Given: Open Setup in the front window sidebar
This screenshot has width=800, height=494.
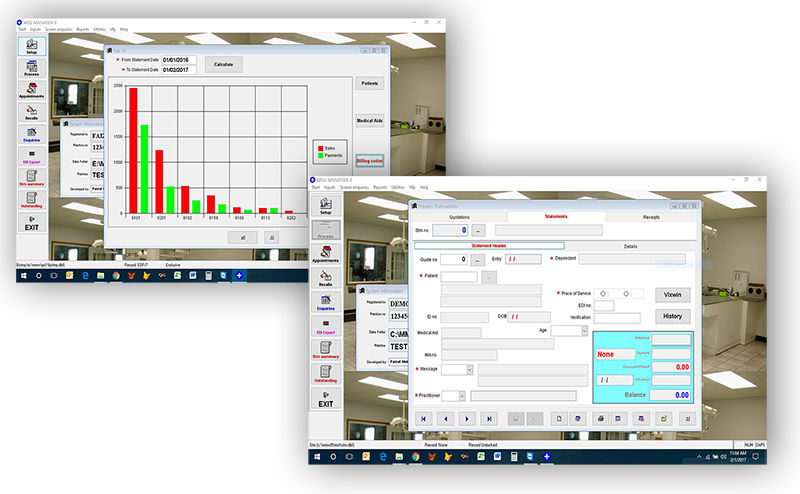Looking at the screenshot, I should coord(325,205).
